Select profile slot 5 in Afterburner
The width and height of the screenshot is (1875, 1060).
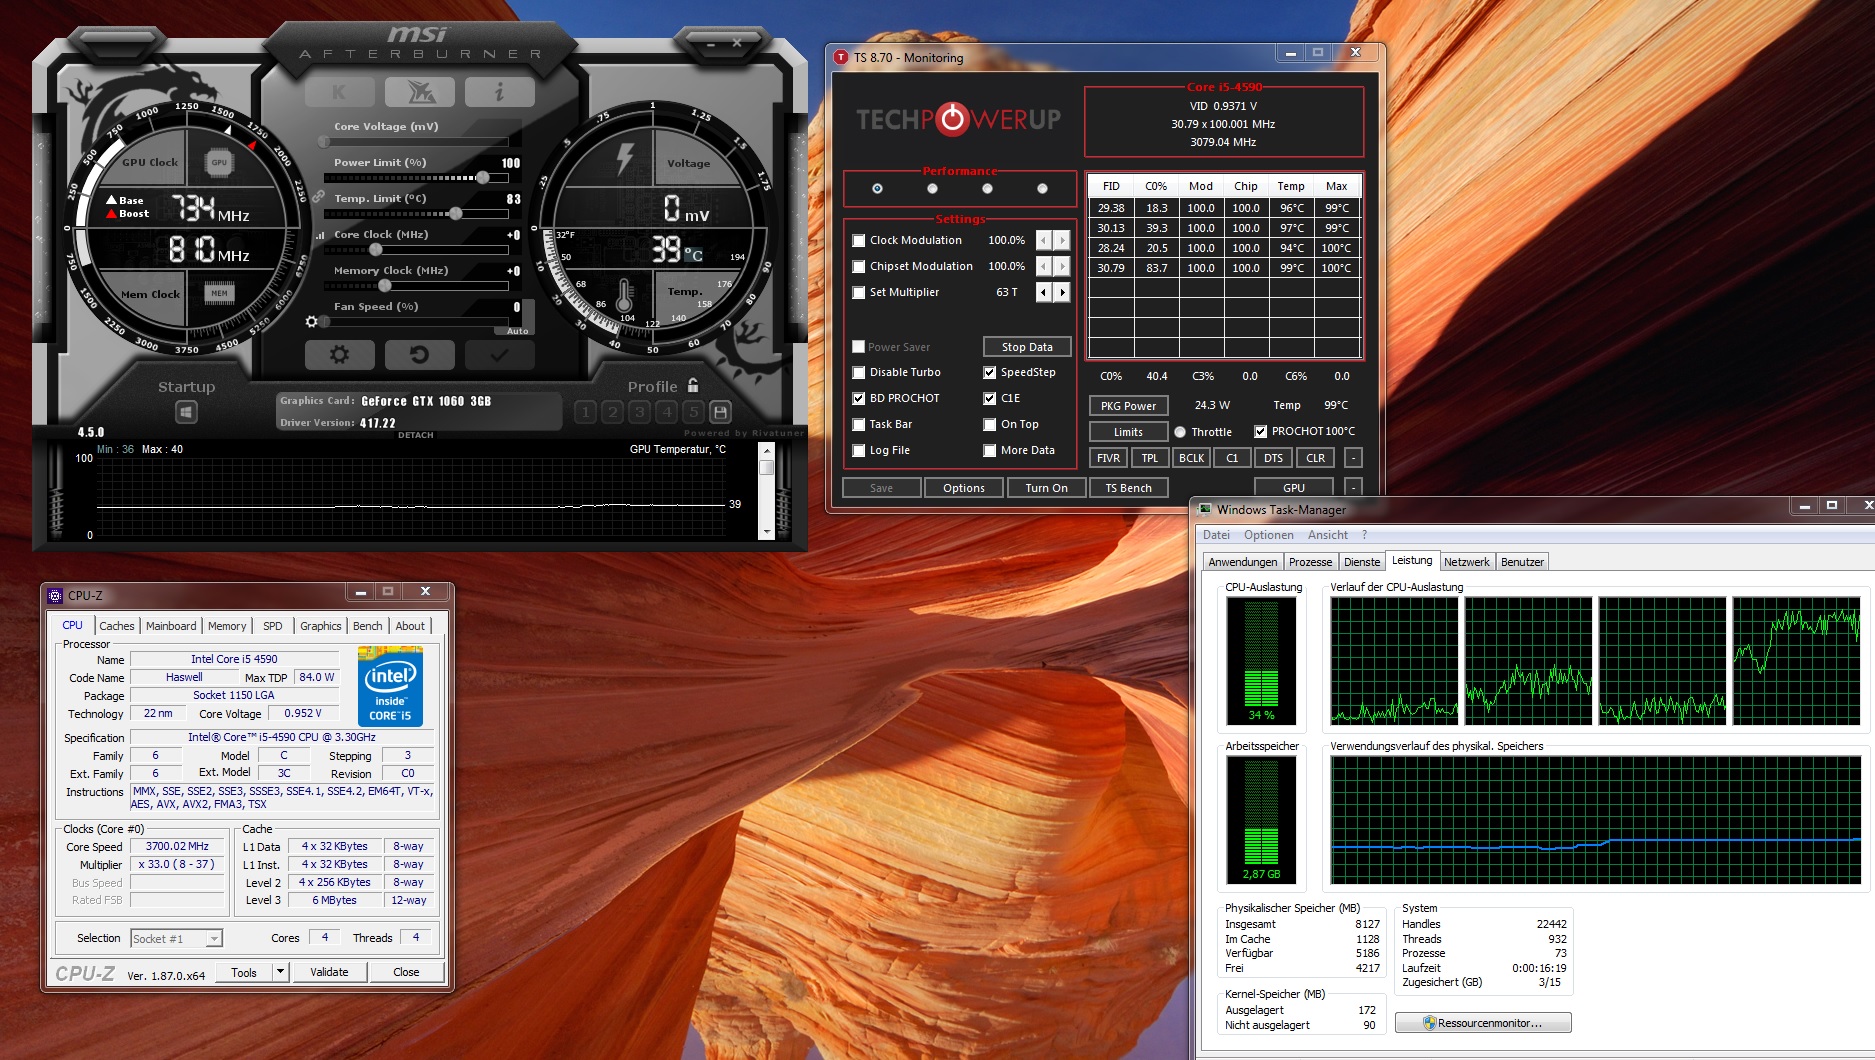693,412
